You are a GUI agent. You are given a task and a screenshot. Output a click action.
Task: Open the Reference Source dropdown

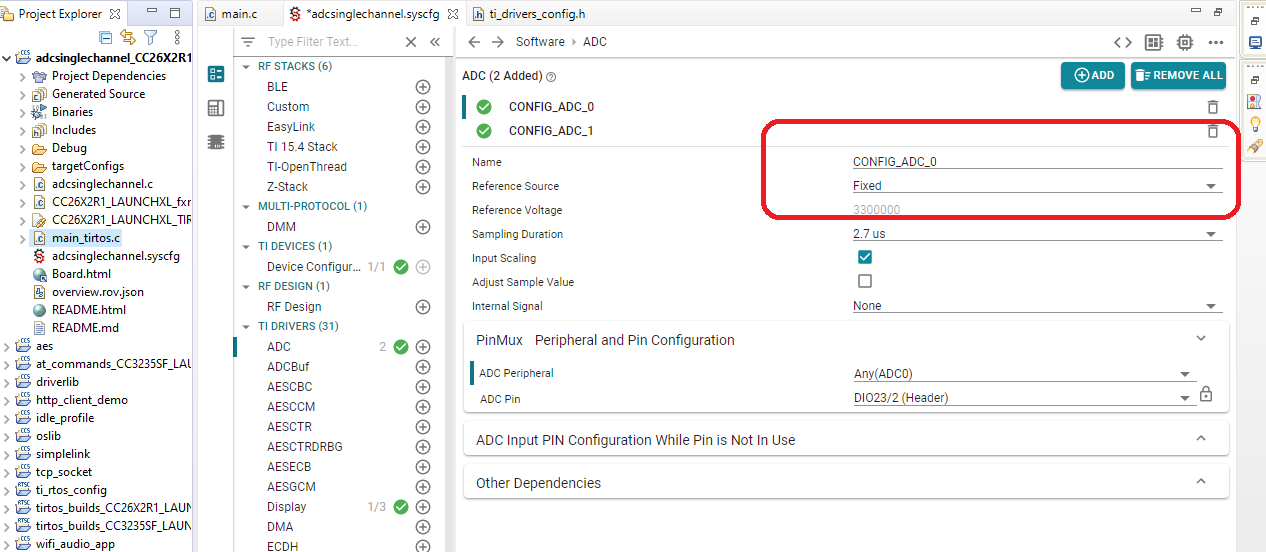coord(1036,186)
